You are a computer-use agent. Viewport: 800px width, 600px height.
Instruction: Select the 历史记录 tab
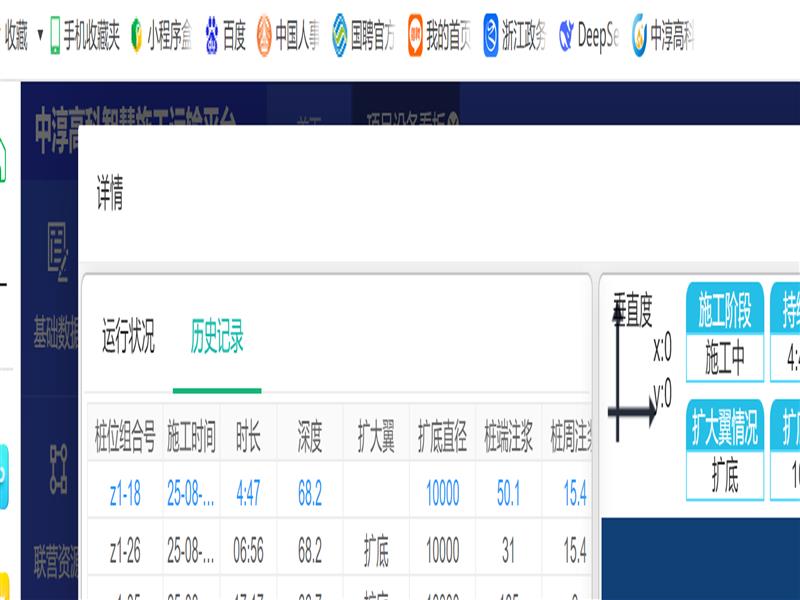point(217,339)
